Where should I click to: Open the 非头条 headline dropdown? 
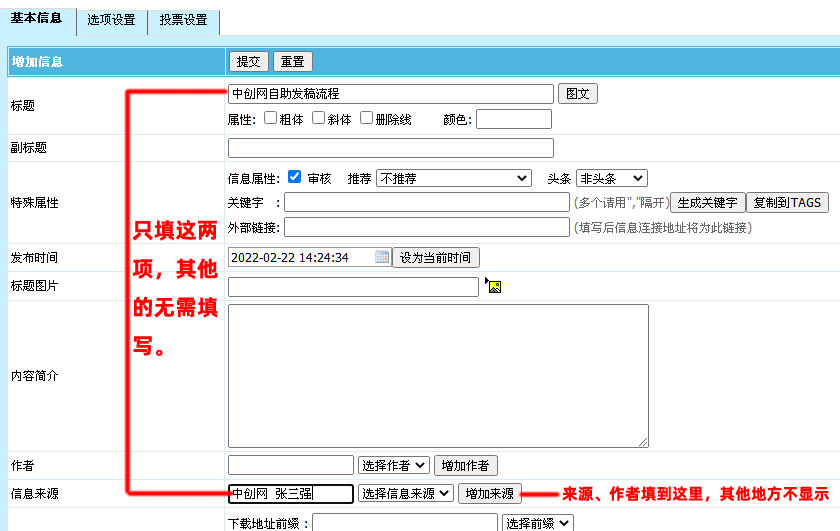tap(612, 178)
